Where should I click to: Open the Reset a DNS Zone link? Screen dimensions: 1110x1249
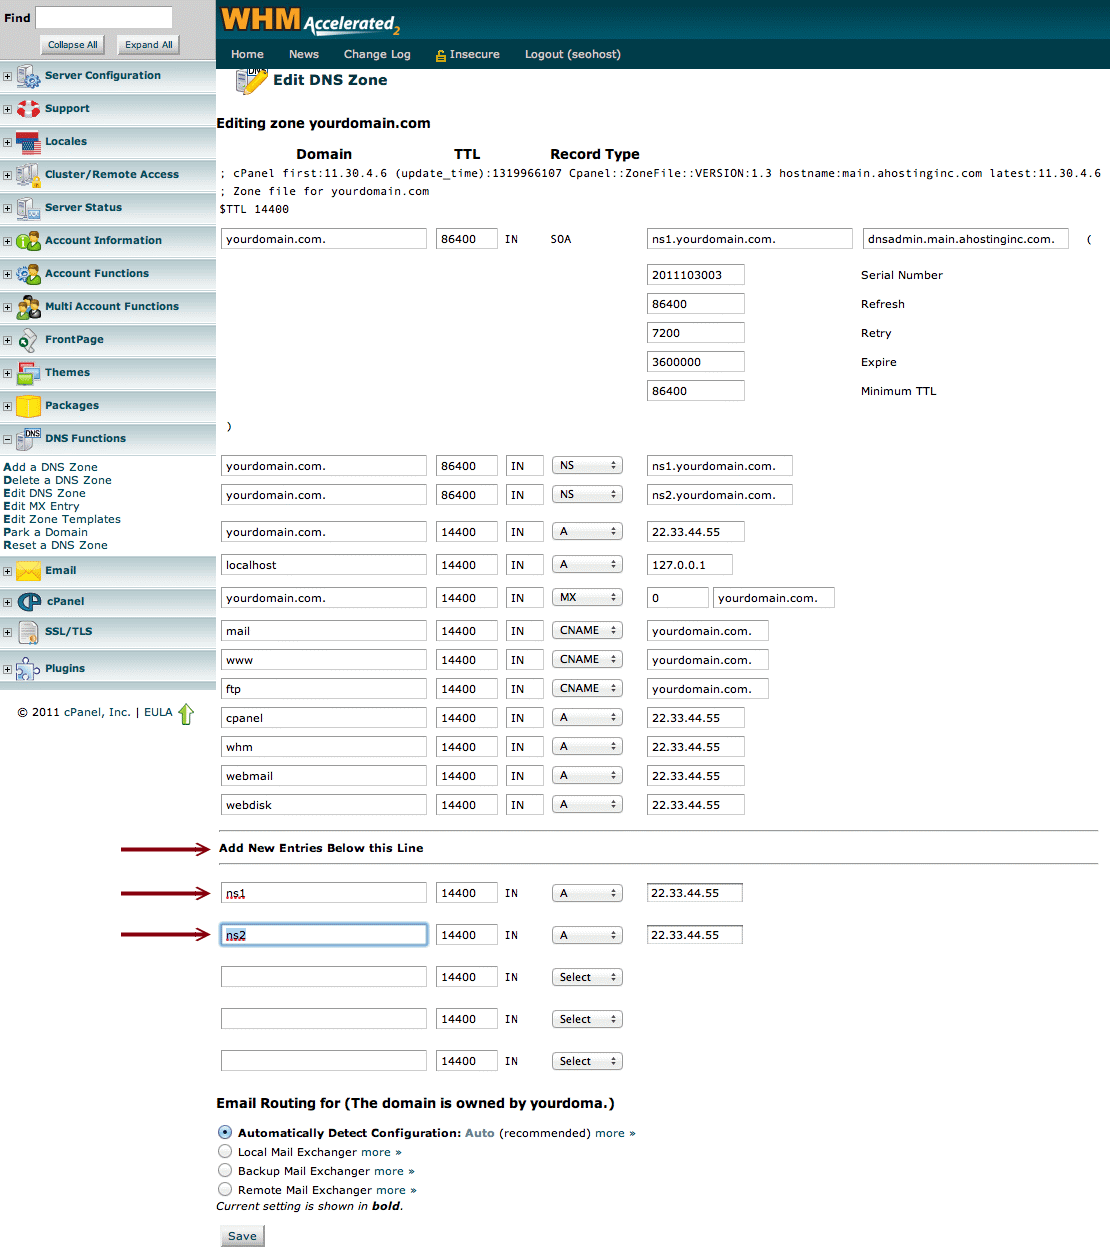[55, 545]
